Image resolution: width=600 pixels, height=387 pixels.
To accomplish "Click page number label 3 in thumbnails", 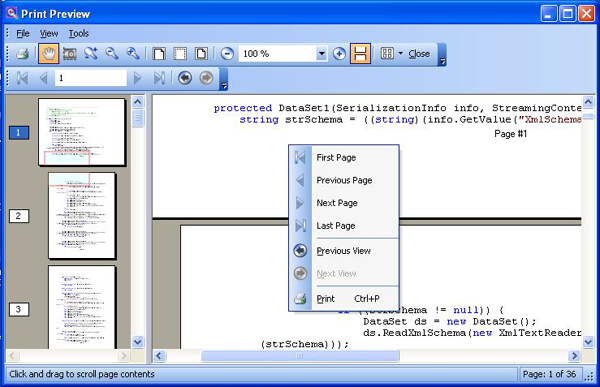I will [x=19, y=309].
